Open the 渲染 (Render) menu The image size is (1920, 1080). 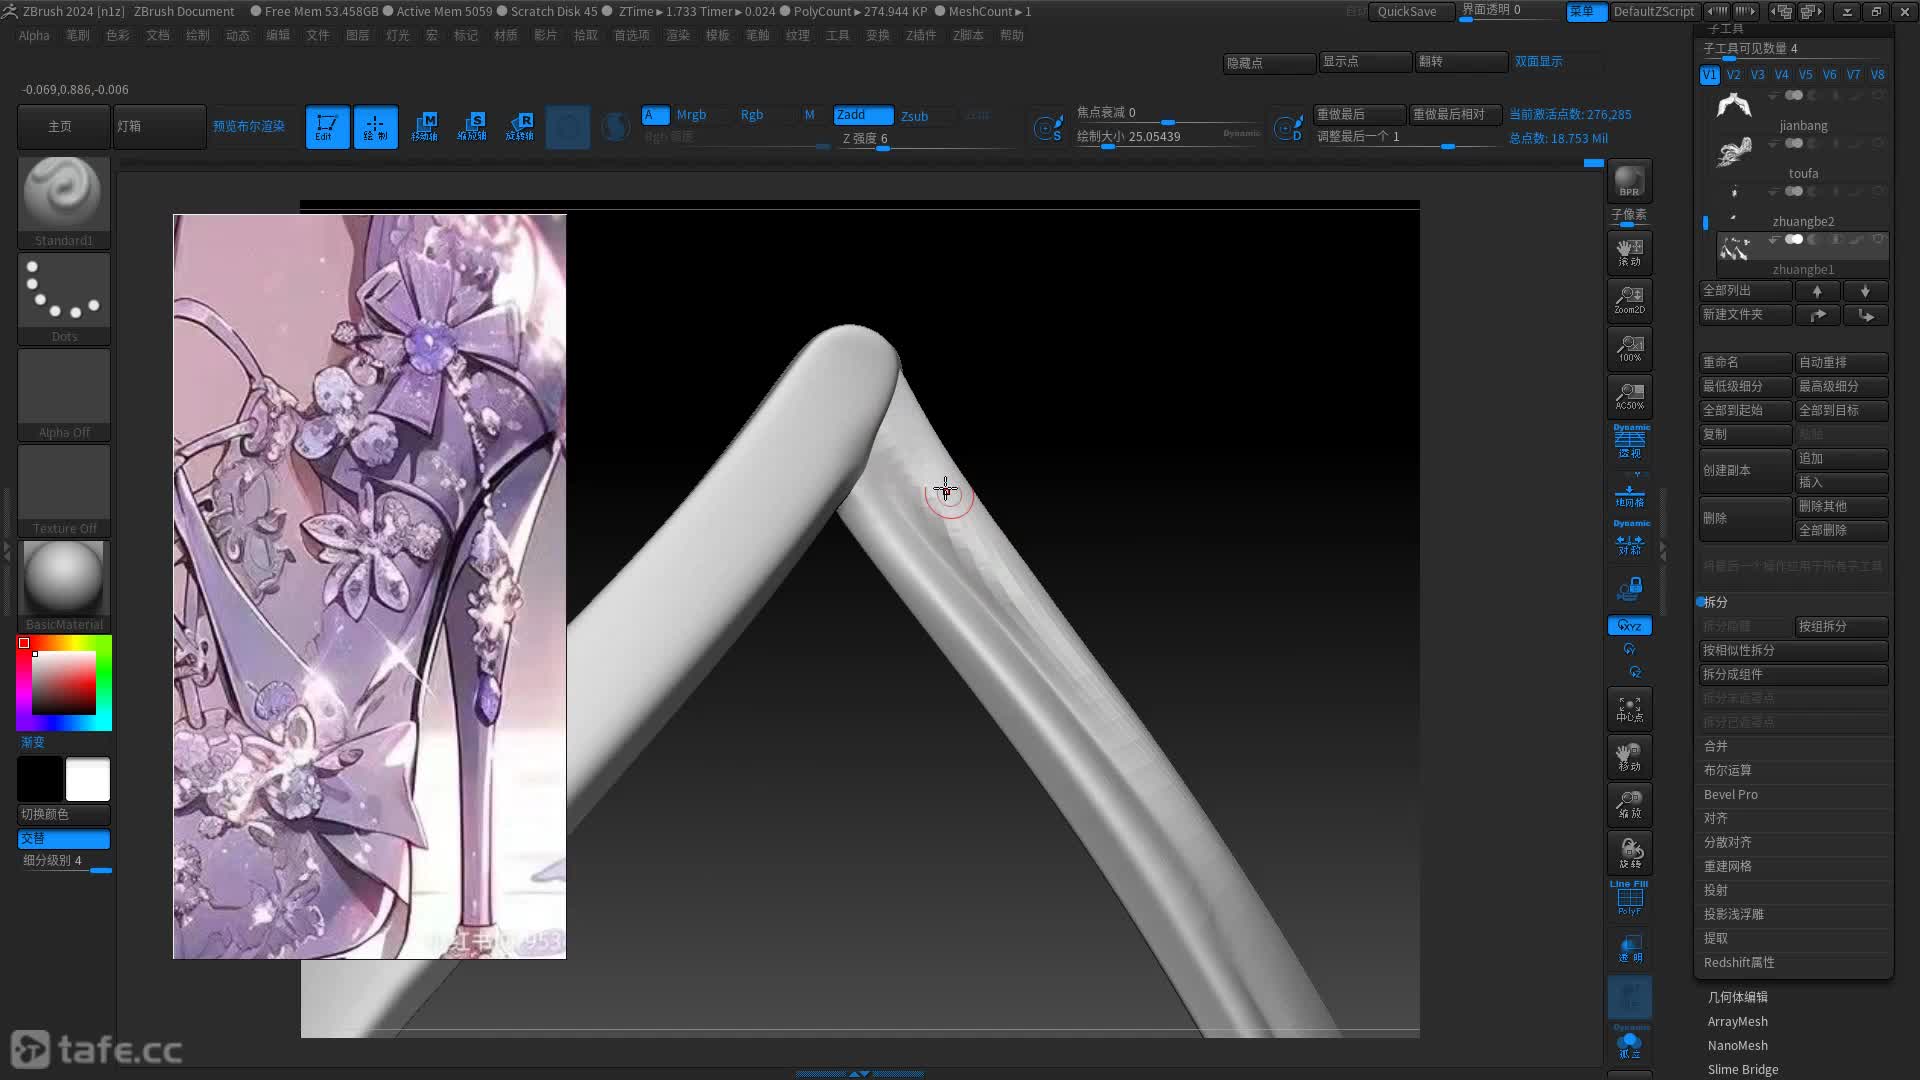[678, 35]
